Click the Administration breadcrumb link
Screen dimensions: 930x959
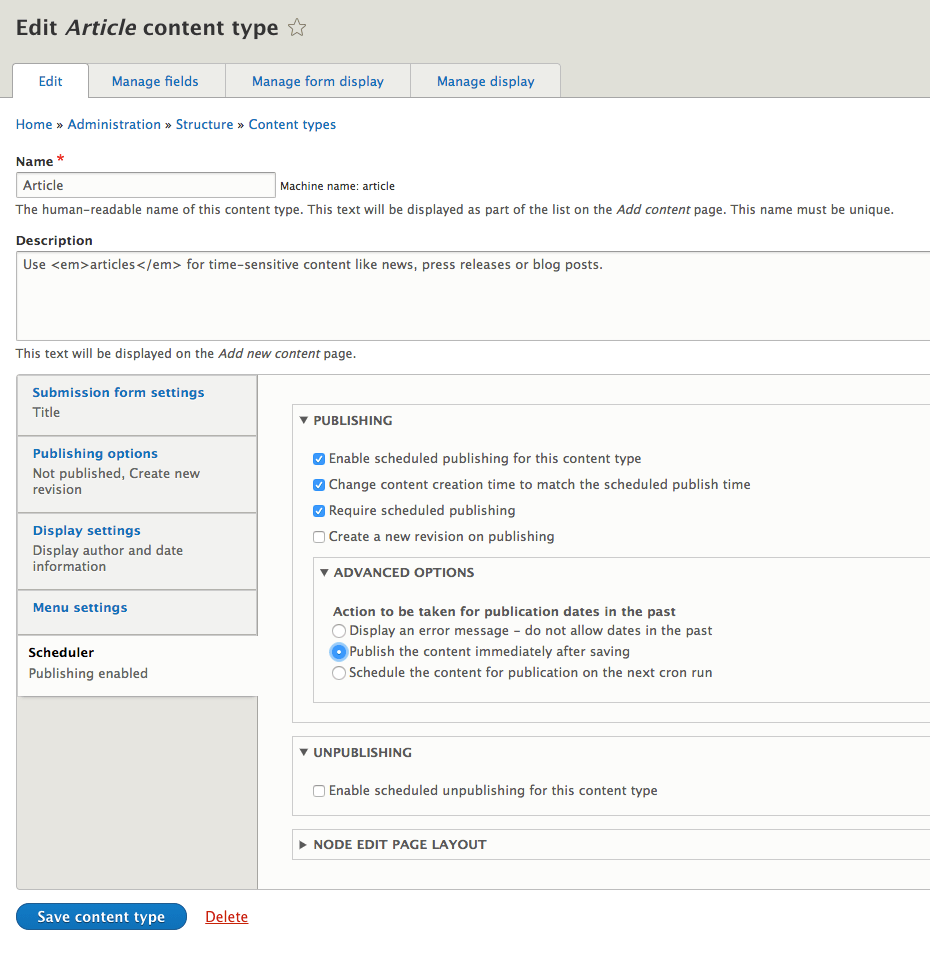click(x=114, y=124)
